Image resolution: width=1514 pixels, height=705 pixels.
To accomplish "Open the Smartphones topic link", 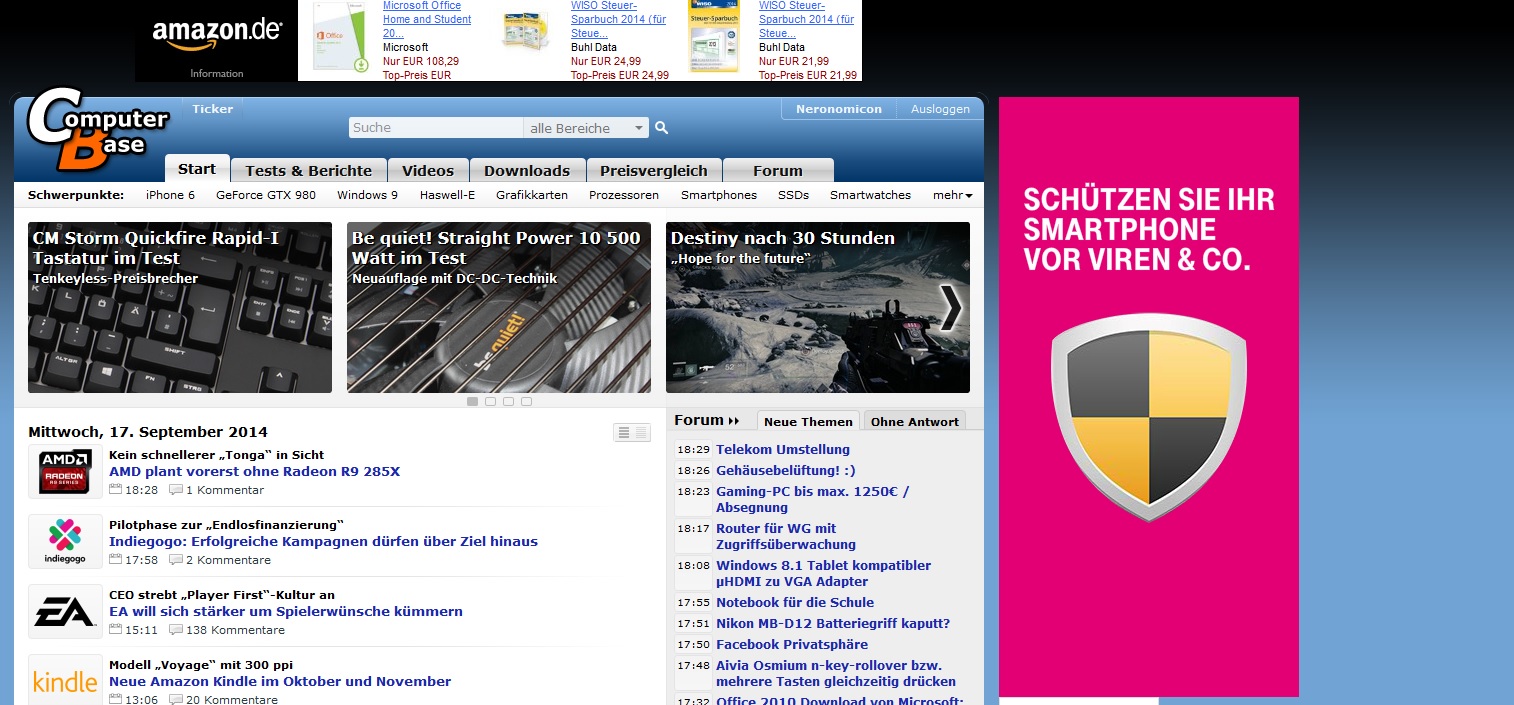I will tap(719, 195).
